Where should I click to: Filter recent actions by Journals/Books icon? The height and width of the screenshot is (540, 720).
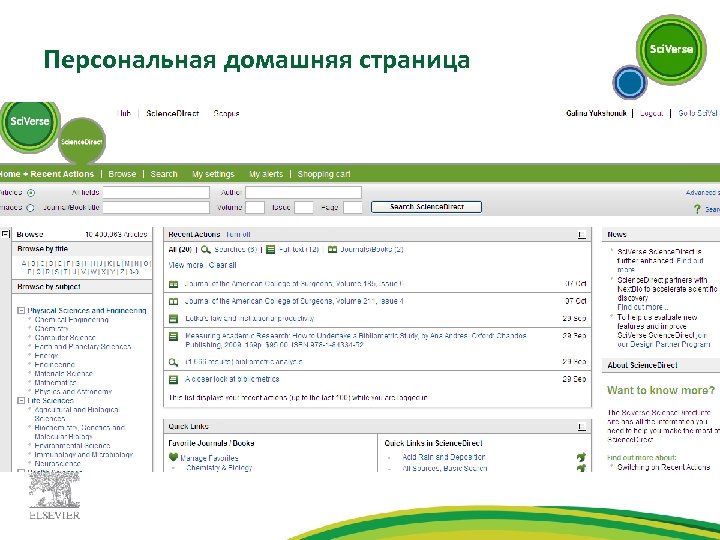click(332, 249)
